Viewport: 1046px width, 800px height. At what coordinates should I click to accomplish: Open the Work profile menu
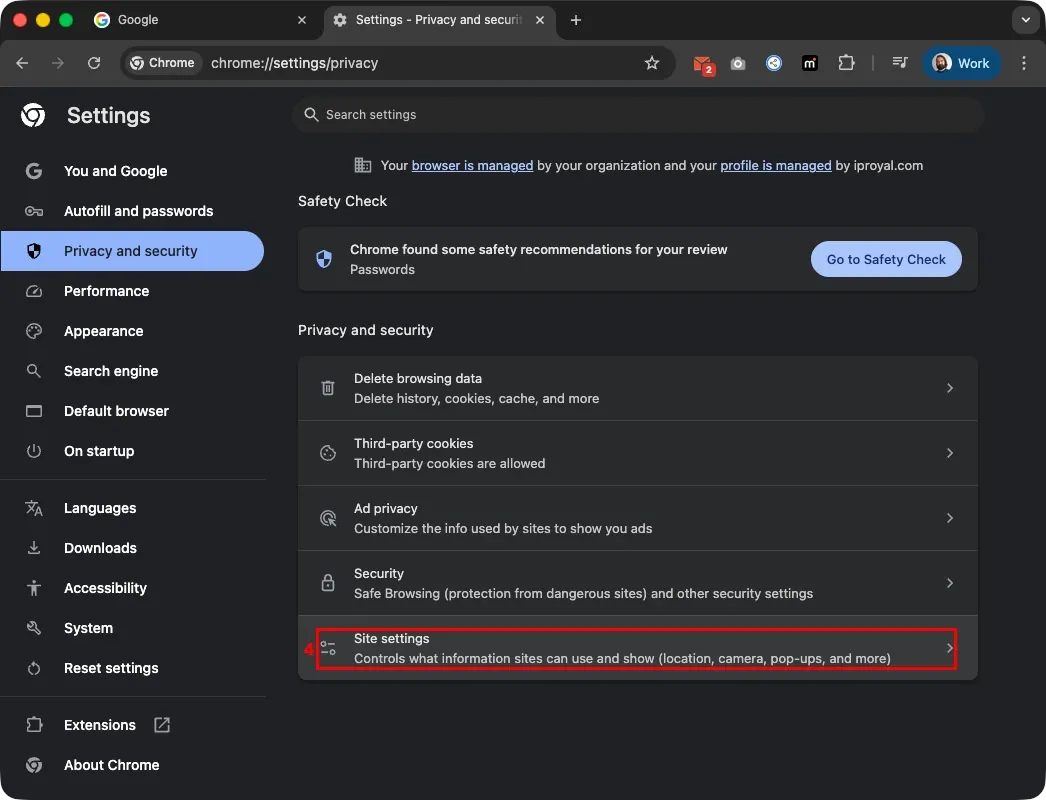click(961, 63)
